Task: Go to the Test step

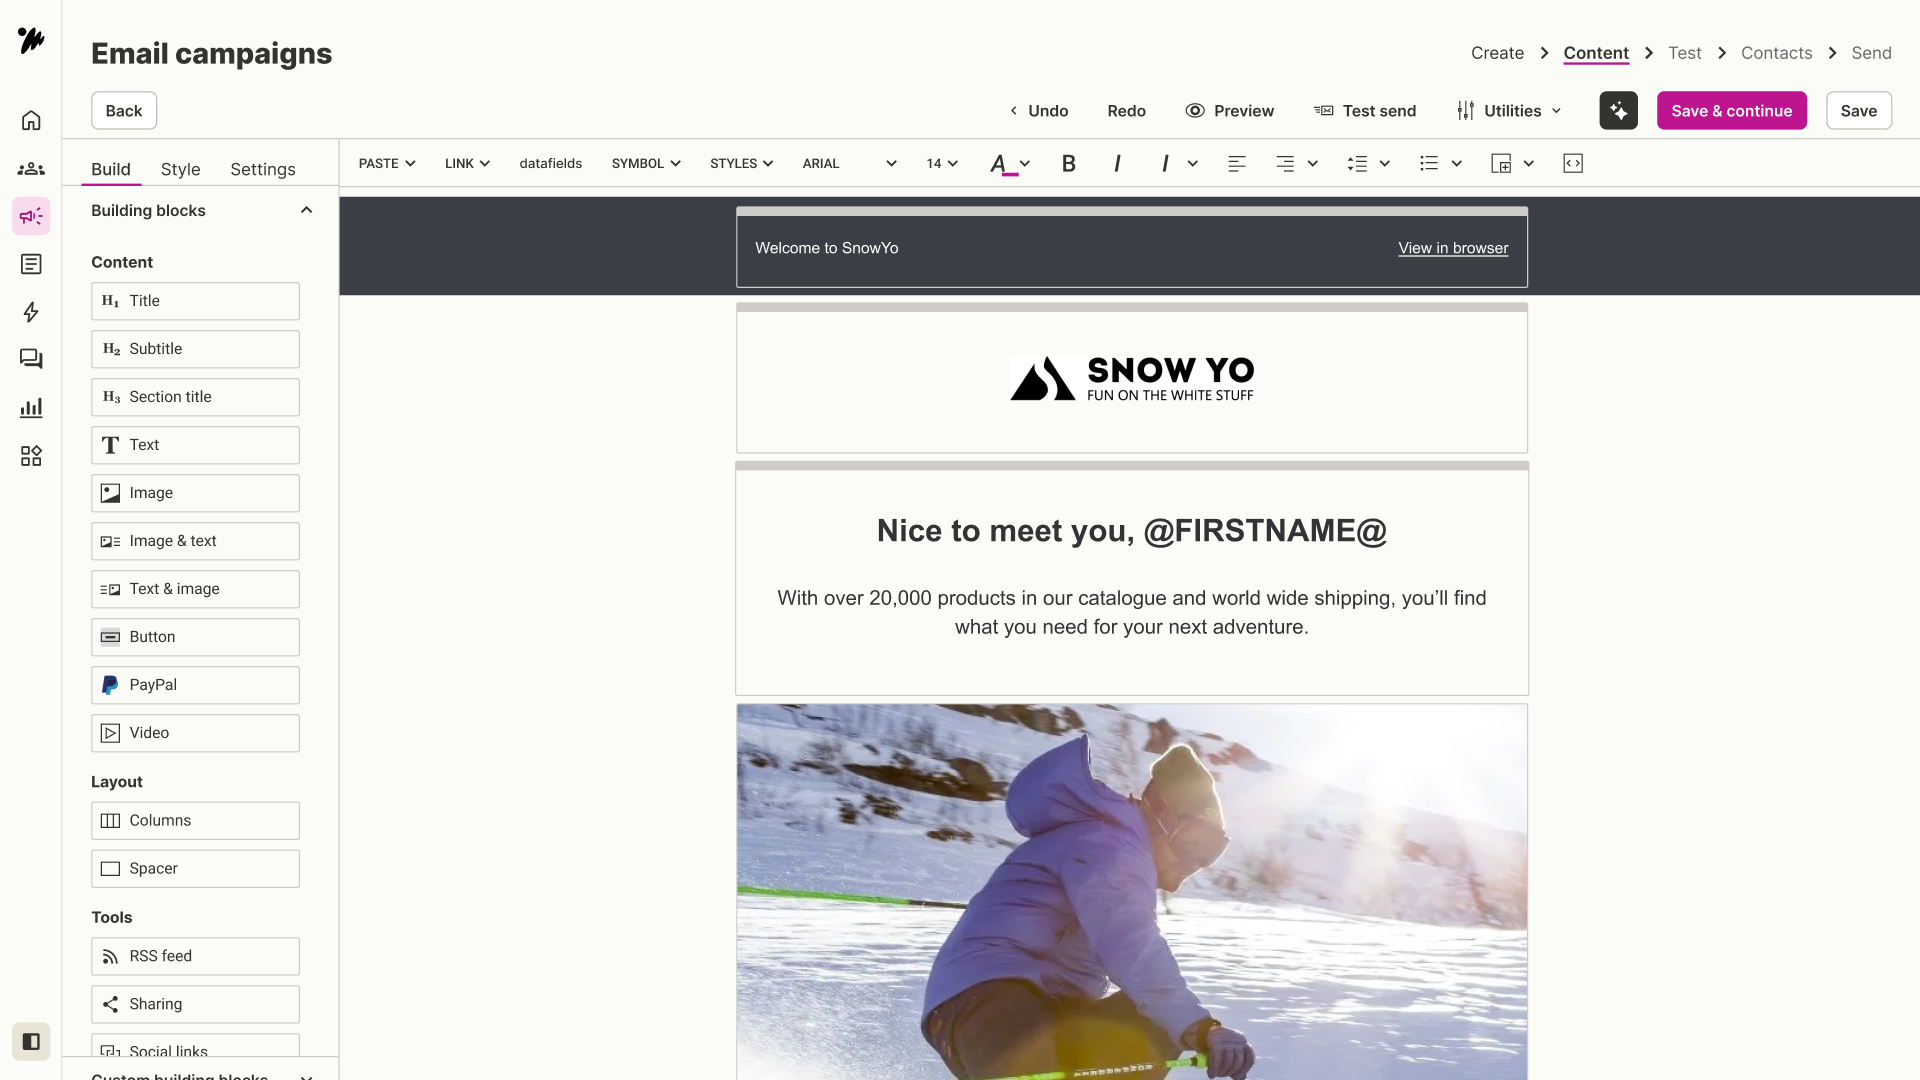Action: (x=1685, y=53)
